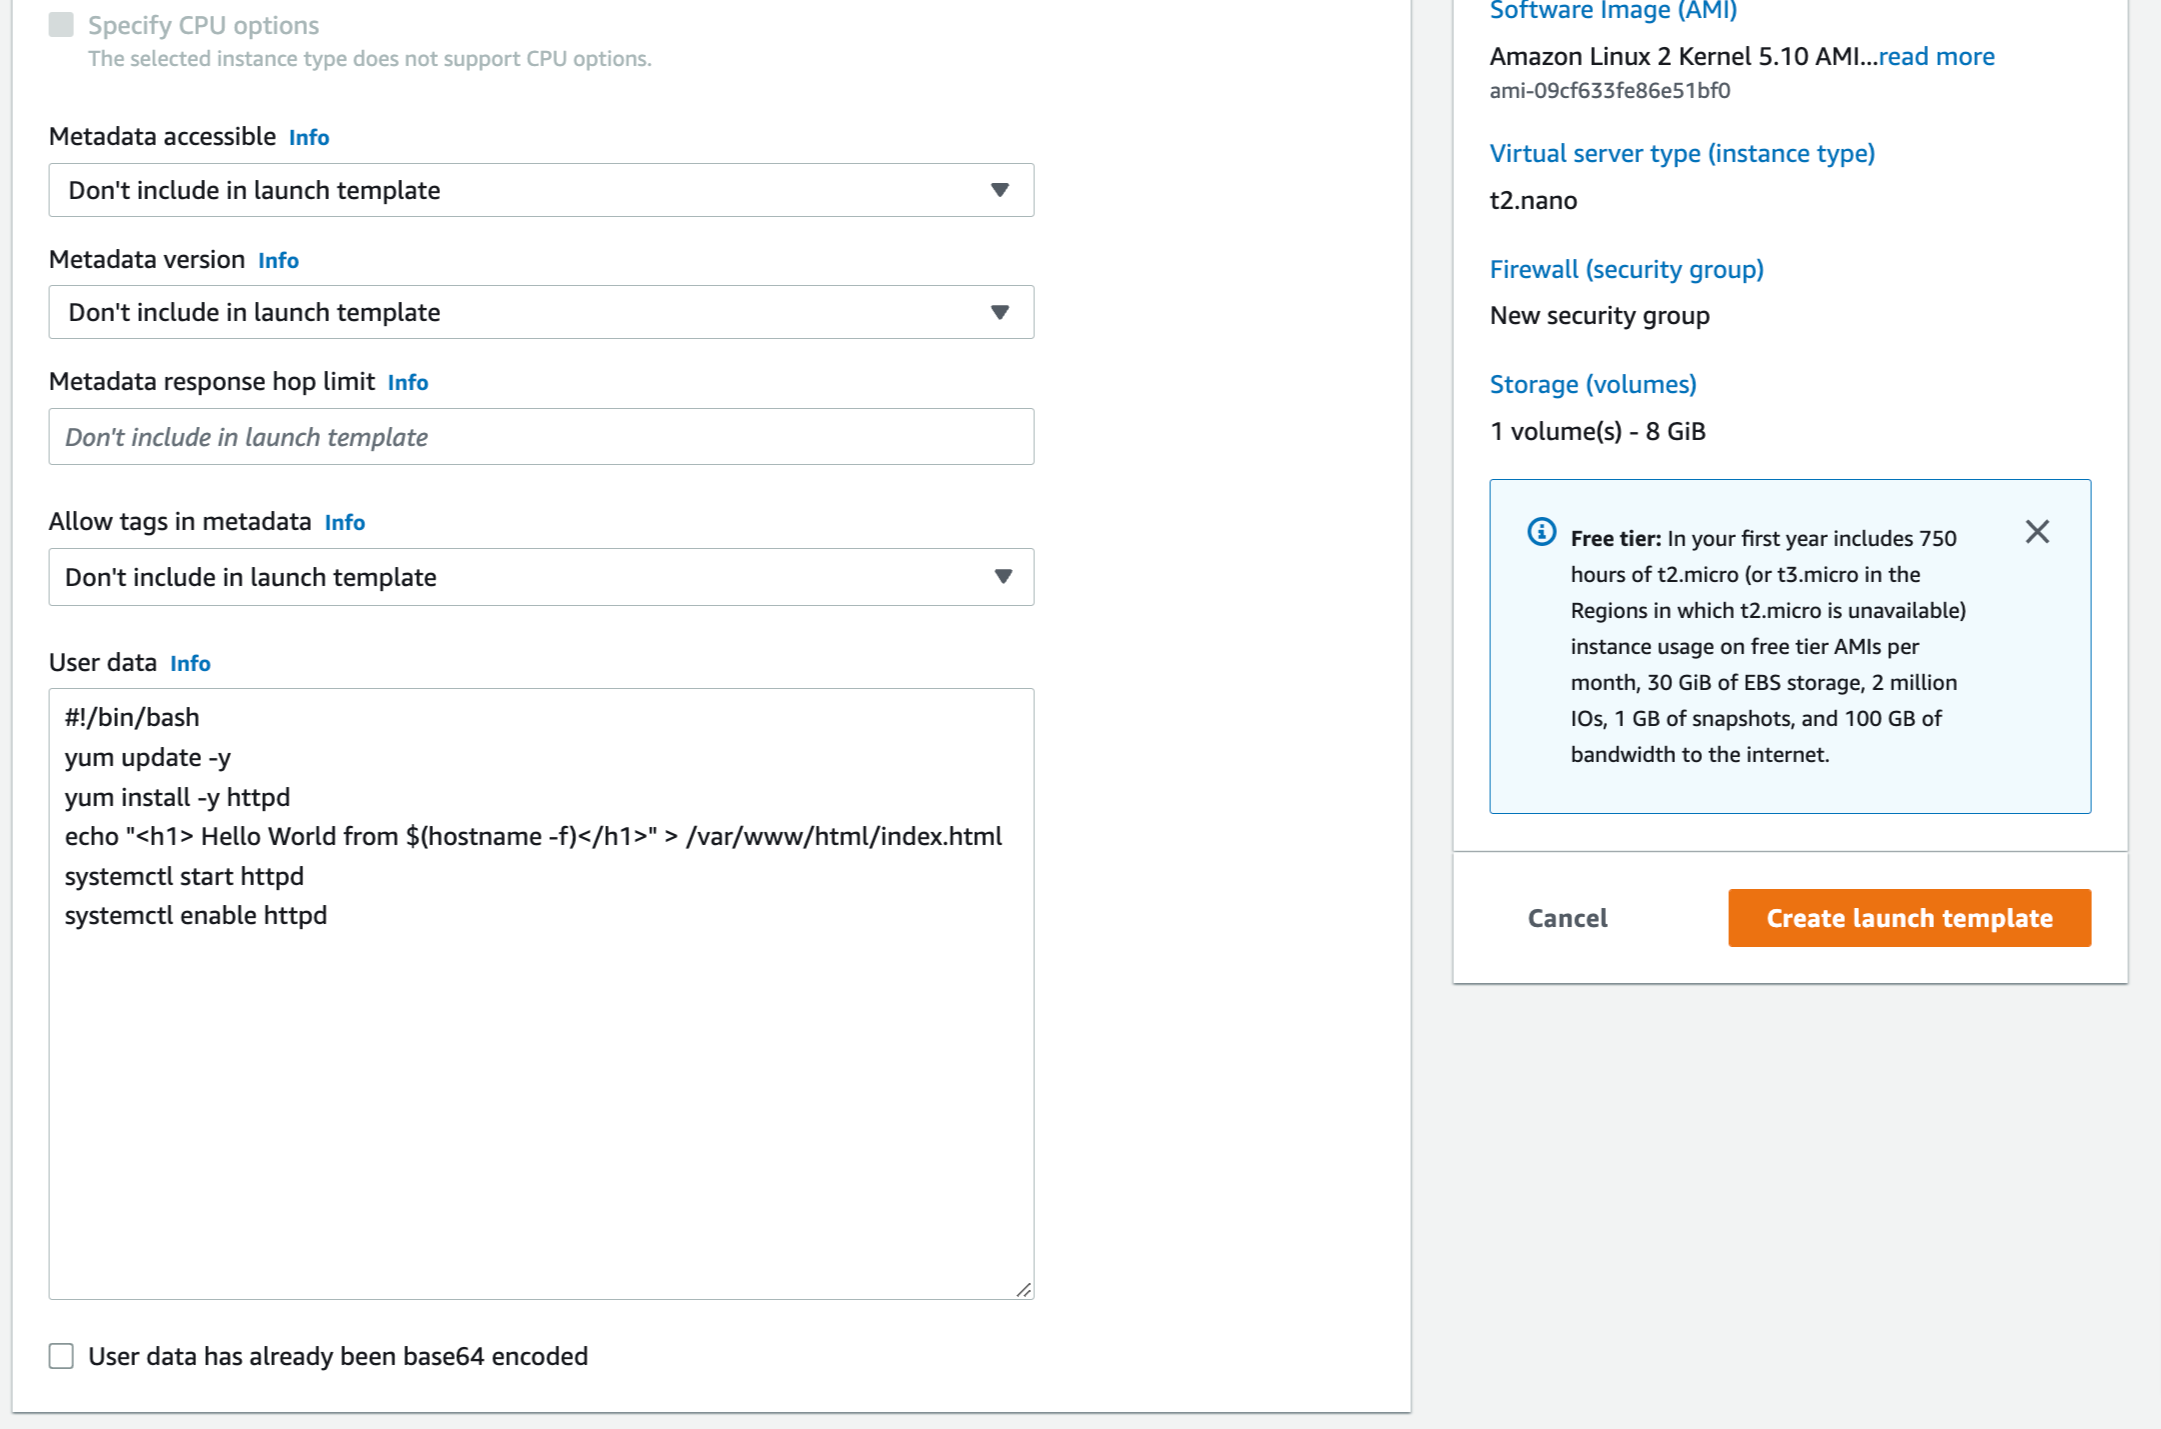Open Info link for User data
This screenshot has width=2161, height=1429.
190,663
